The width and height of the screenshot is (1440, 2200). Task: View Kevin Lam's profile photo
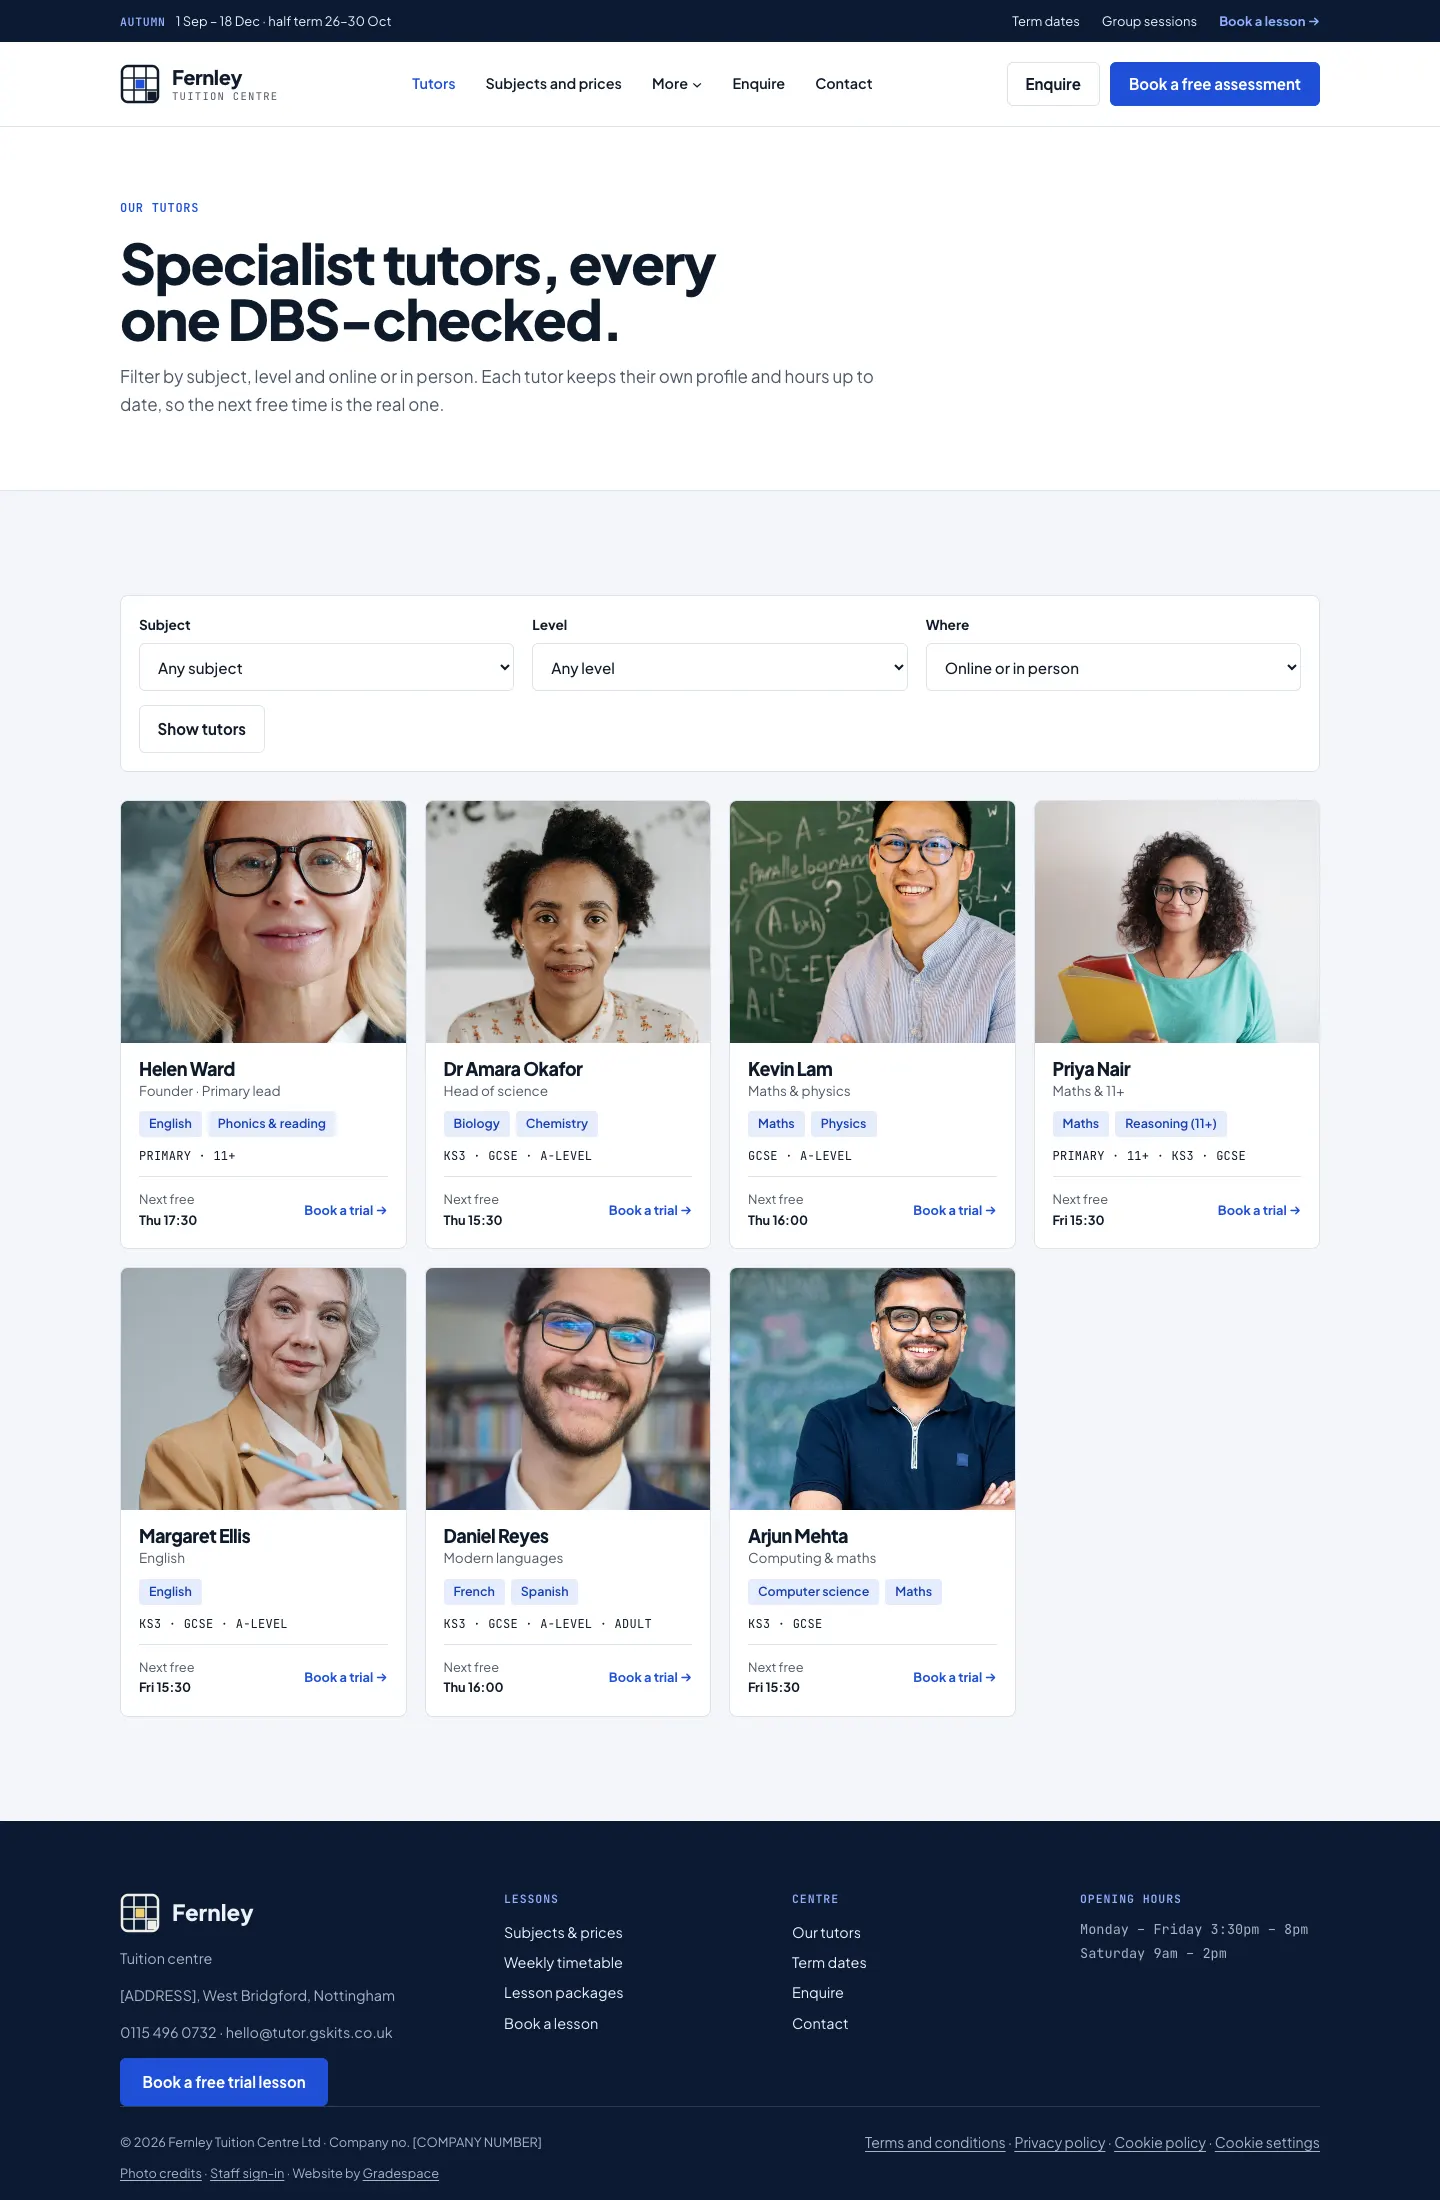click(x=872, y=922)
